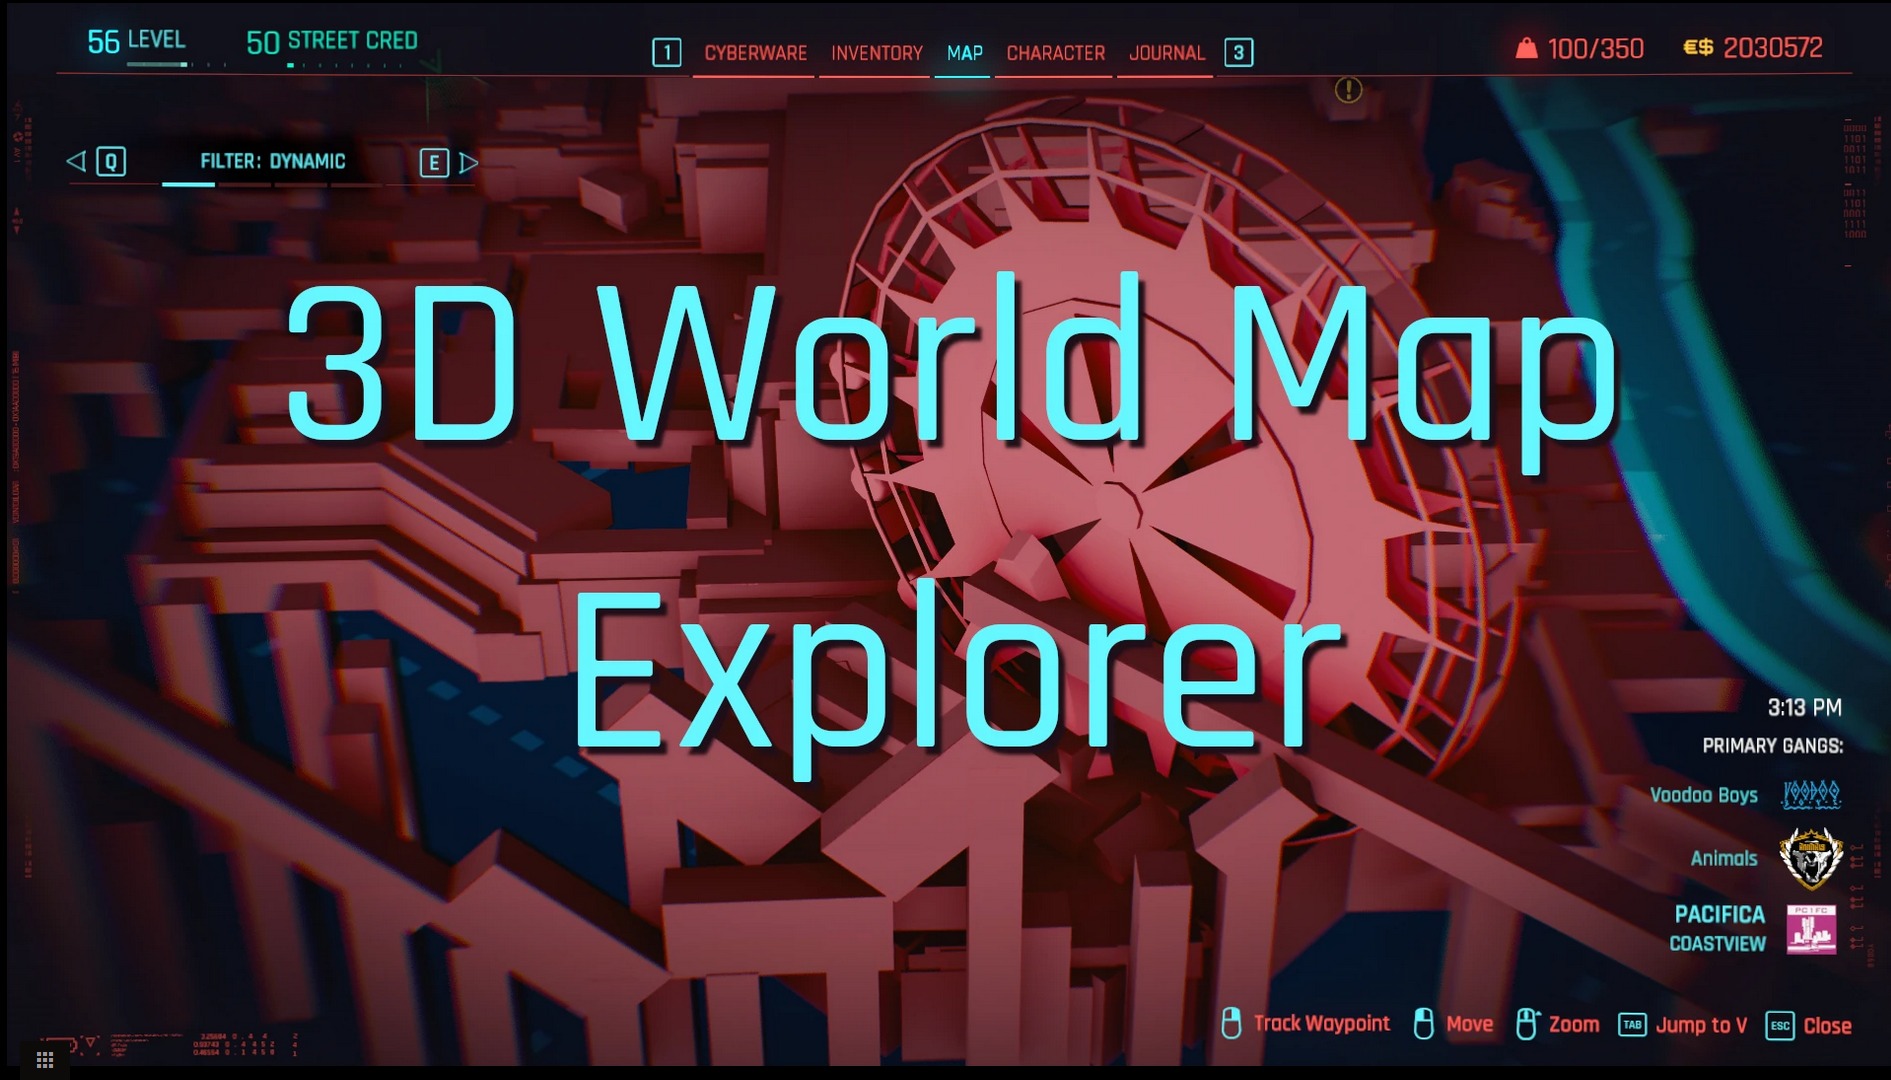The width and height of the screenshot is (1891, 1080).
Task: Click the Track Waypoint button
Action: 1306,1023
